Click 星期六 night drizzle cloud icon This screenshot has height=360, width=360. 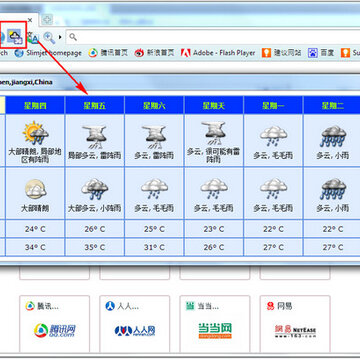tap(154, 189)
